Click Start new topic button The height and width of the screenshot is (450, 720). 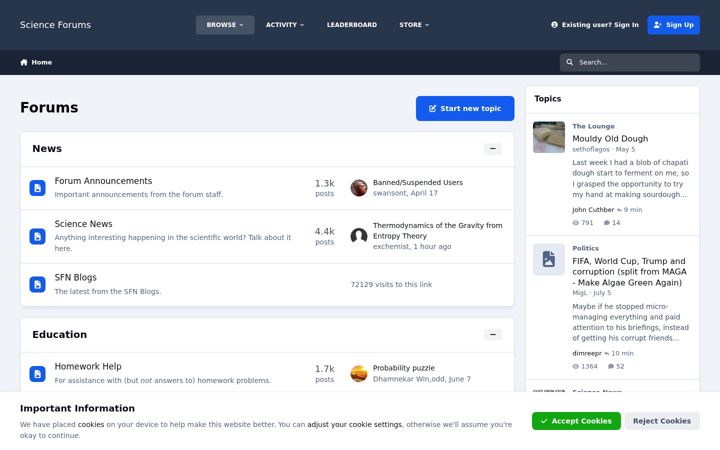465,108
